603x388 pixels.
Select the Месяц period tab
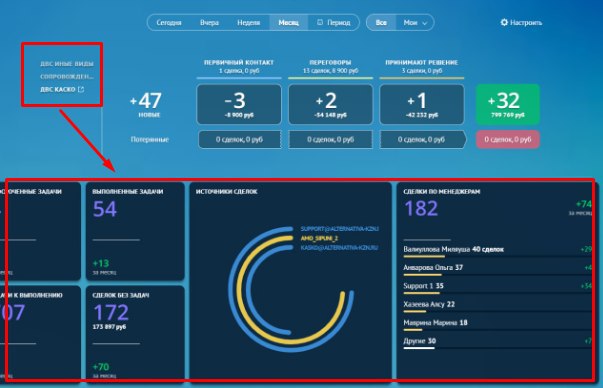pos(288,23)
